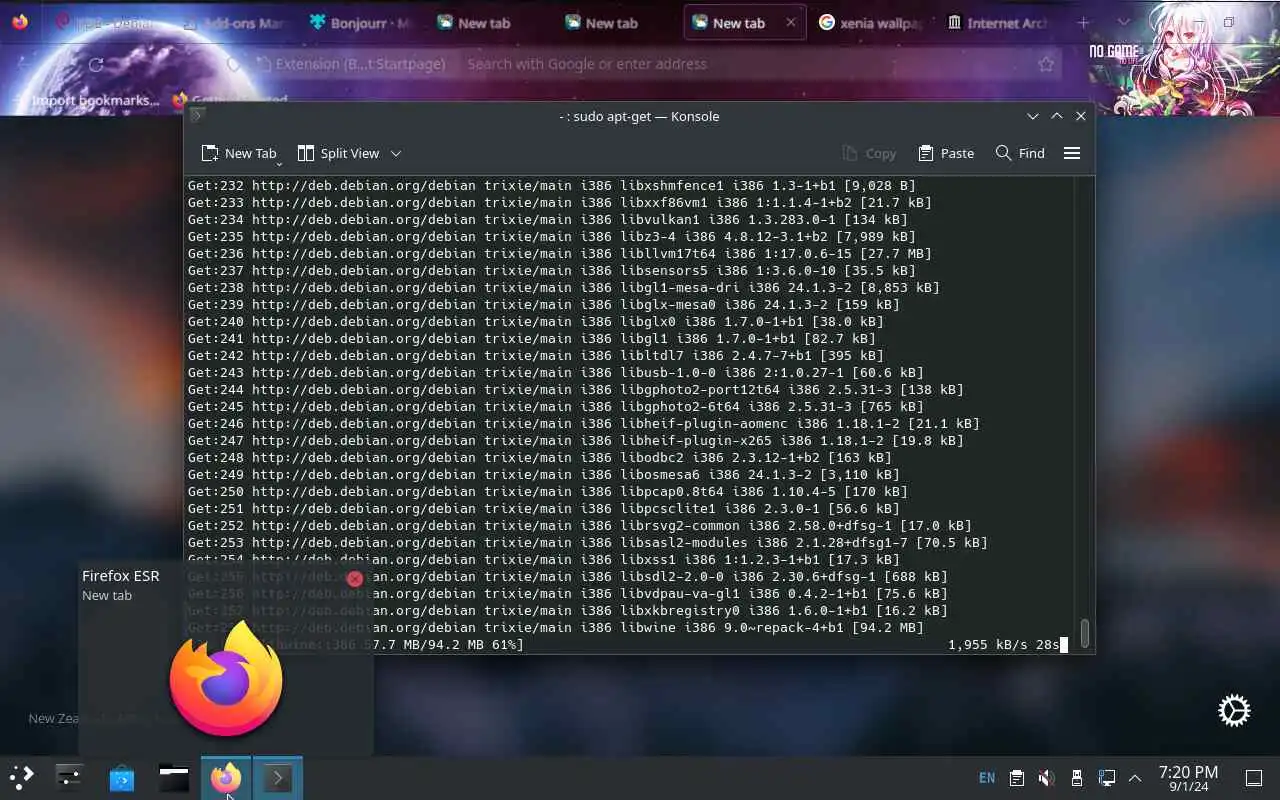Close the active New tab in Firefox
1280x800 pixels.
tap(791, 22)
